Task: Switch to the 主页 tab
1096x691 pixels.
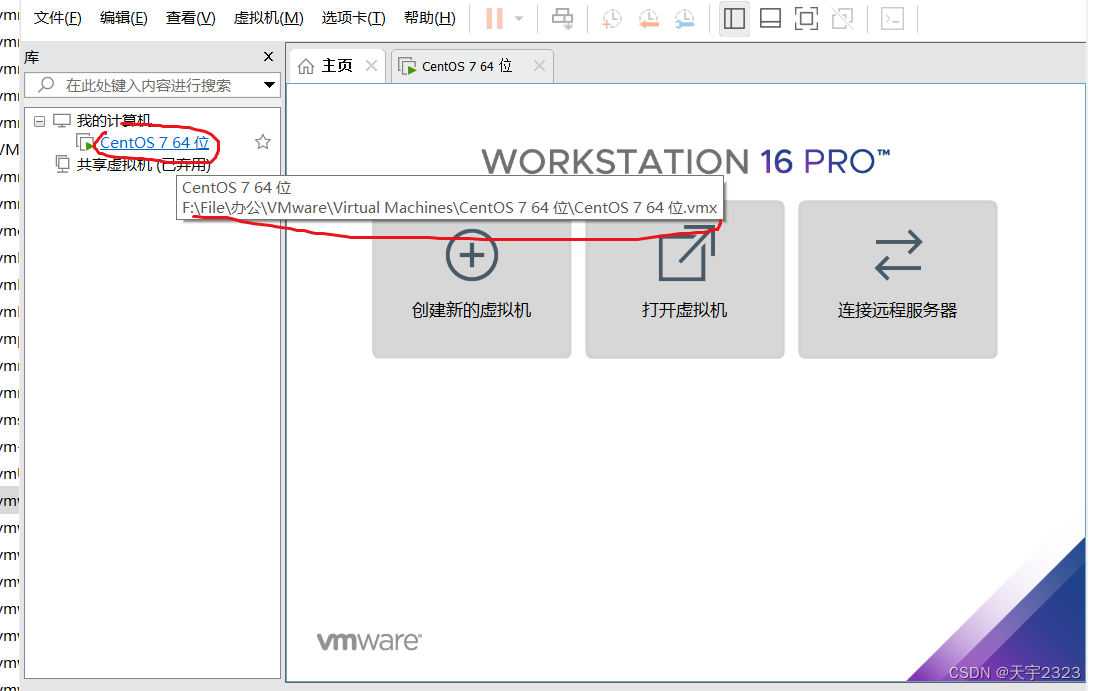Action: click(x=336, y=66)
